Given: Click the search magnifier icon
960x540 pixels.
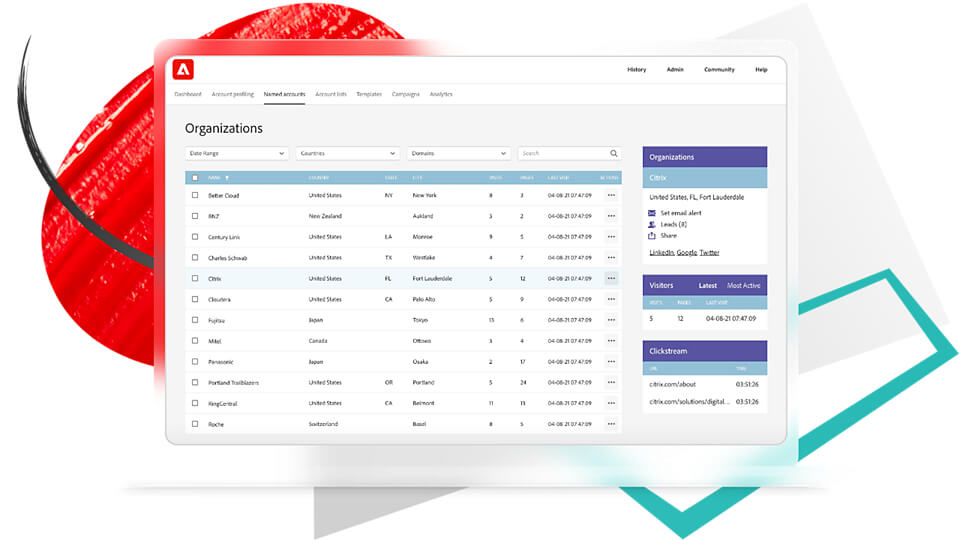Looking at the screenshot, I should [613, 154].
